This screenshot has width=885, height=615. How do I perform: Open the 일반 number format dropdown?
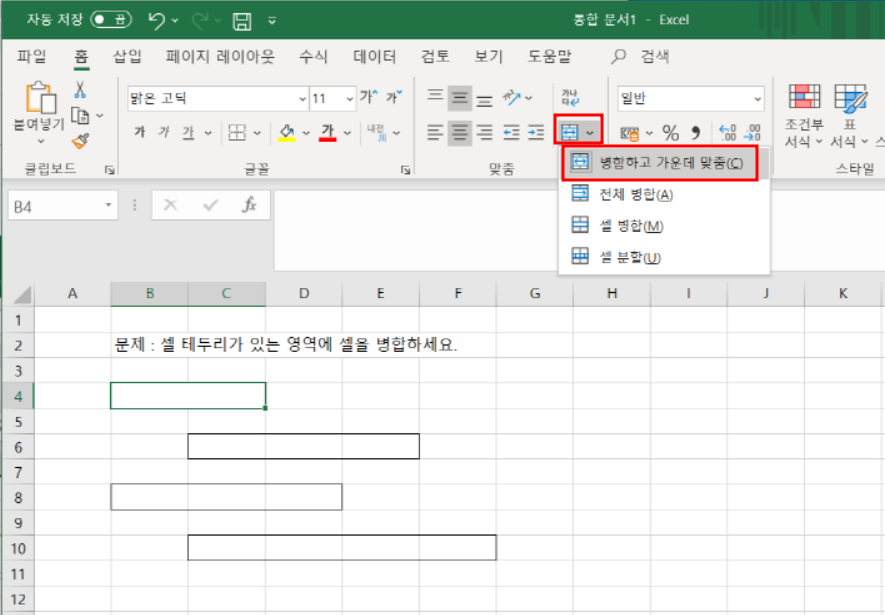click(x=757, y=99)
